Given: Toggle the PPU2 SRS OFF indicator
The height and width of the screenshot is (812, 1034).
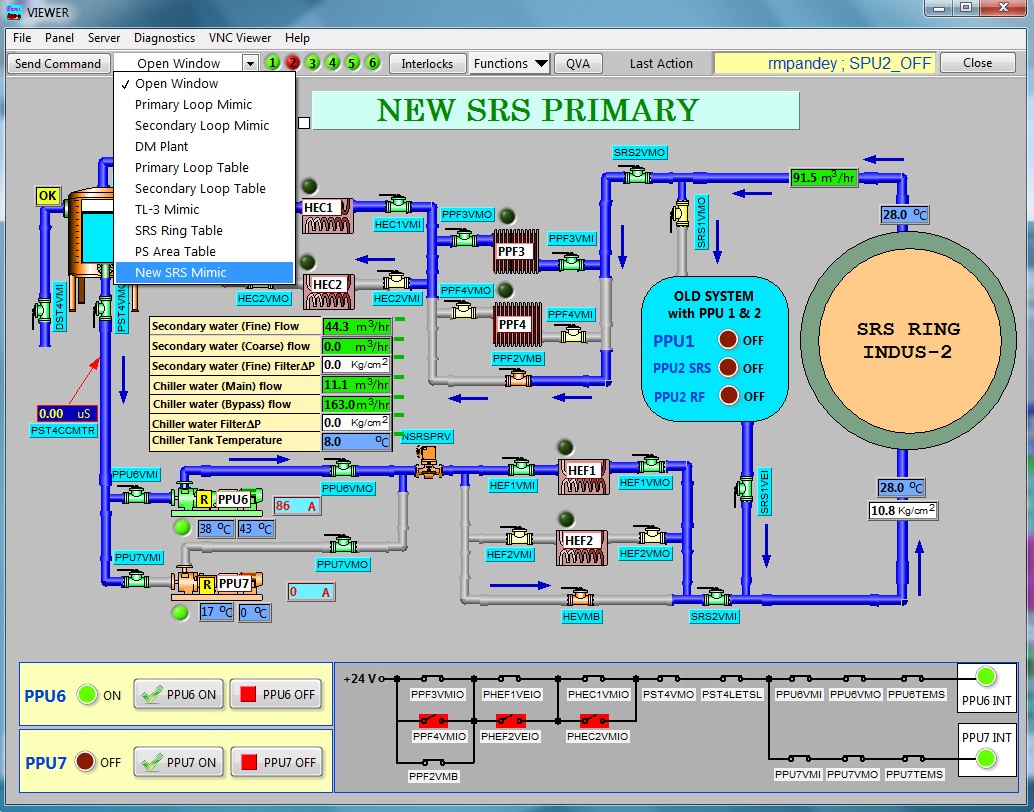Looking at the screenshot, I should 728,367.
